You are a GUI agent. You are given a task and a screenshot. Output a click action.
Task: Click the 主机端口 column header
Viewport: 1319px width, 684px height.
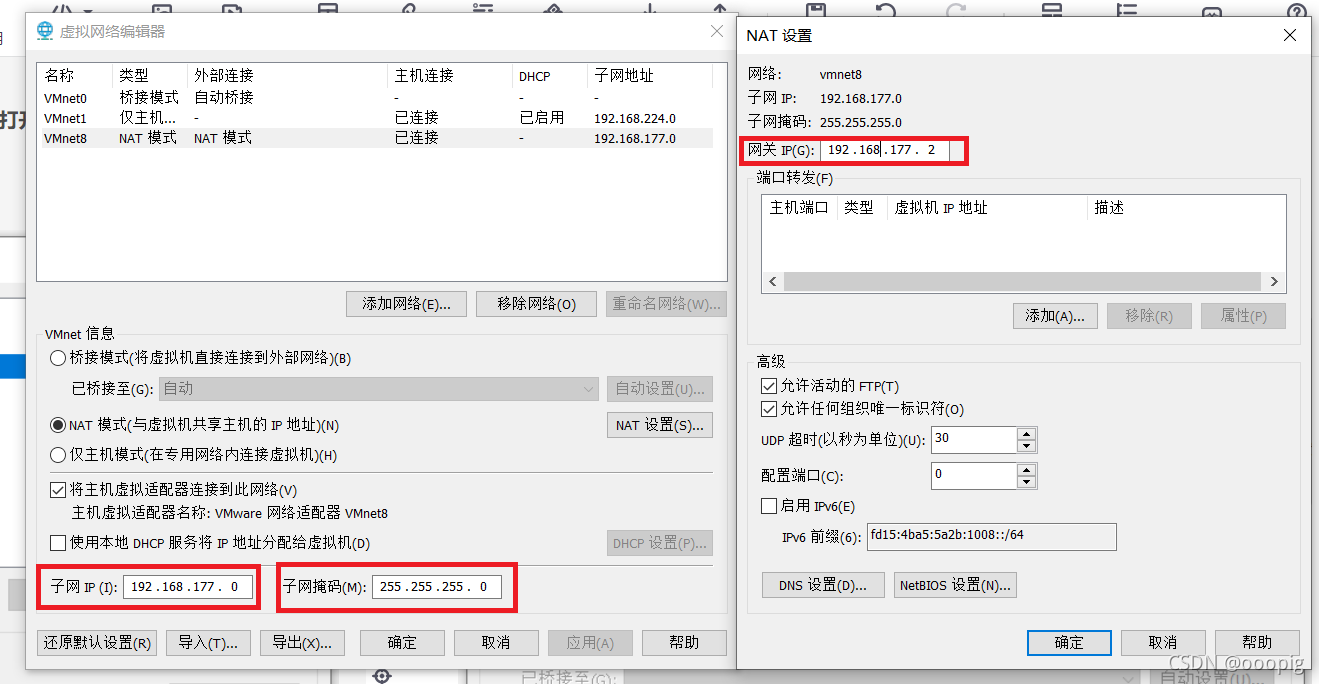click(799, 208)
